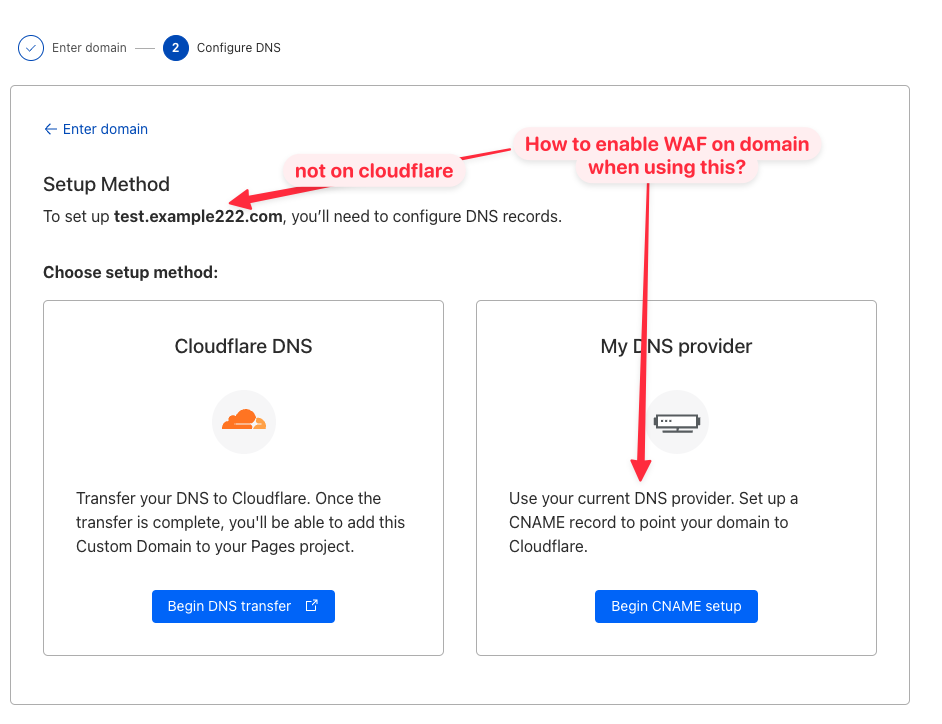942x724 pixels.
Task: Click the 'Choose setup method:' label
Action: (x=130, y=272)
